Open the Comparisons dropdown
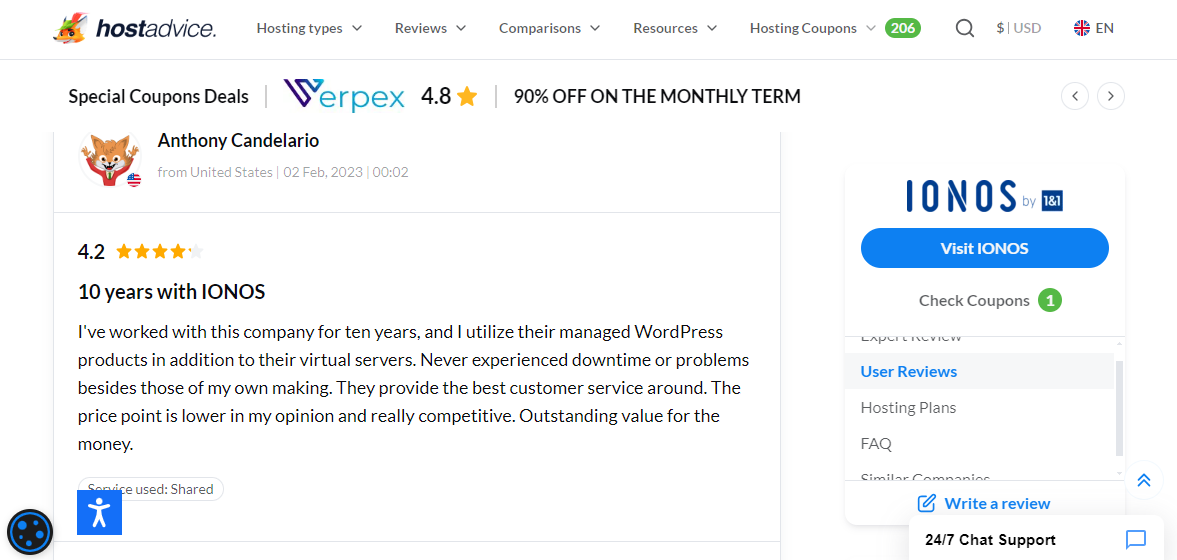Viewport: 1177px width, 560px height. tap(549, 28)
